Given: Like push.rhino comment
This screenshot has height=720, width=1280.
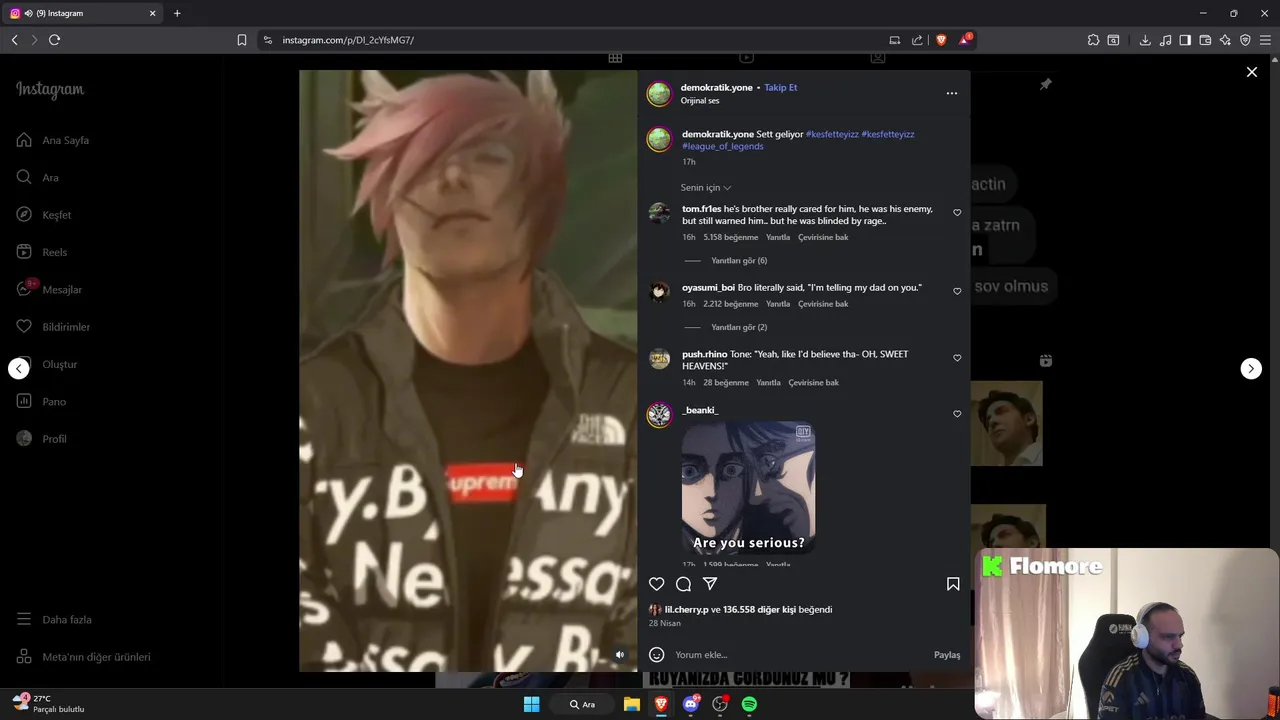Looking at the screenshot, I should pos(957,358).
